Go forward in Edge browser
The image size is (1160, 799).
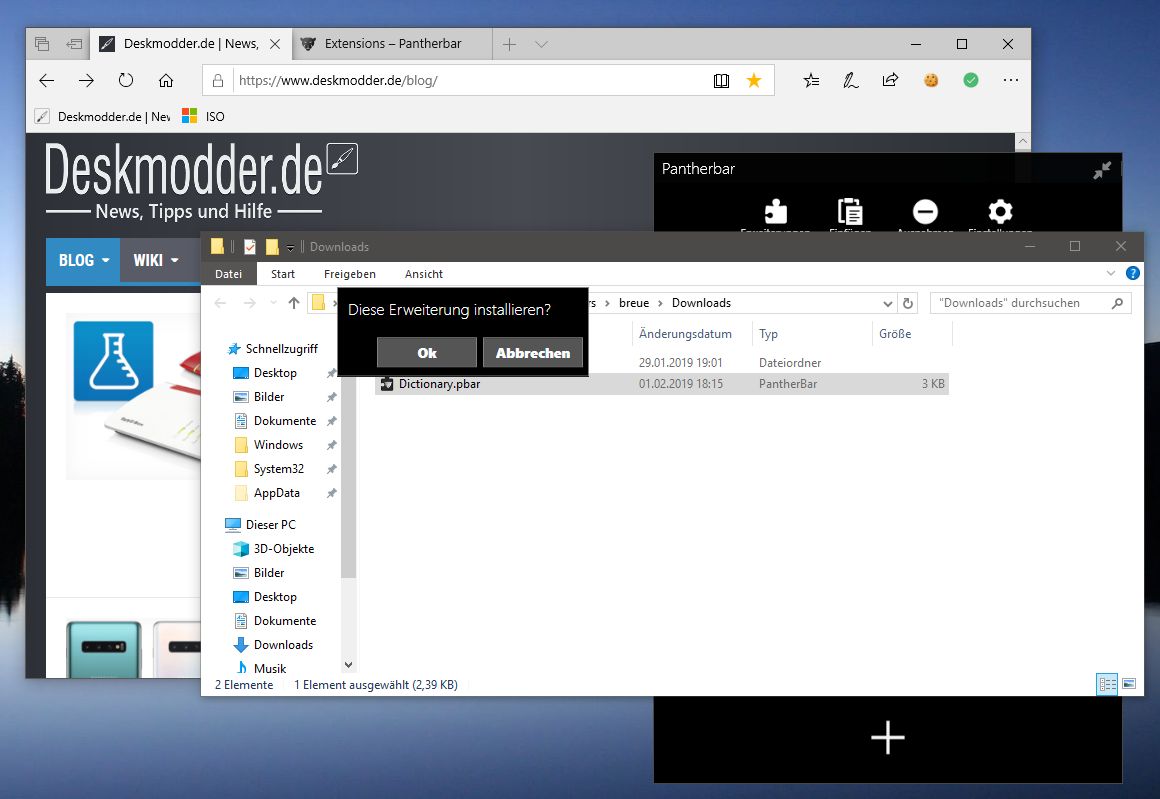pyautogui.click(x=87, y=81)
